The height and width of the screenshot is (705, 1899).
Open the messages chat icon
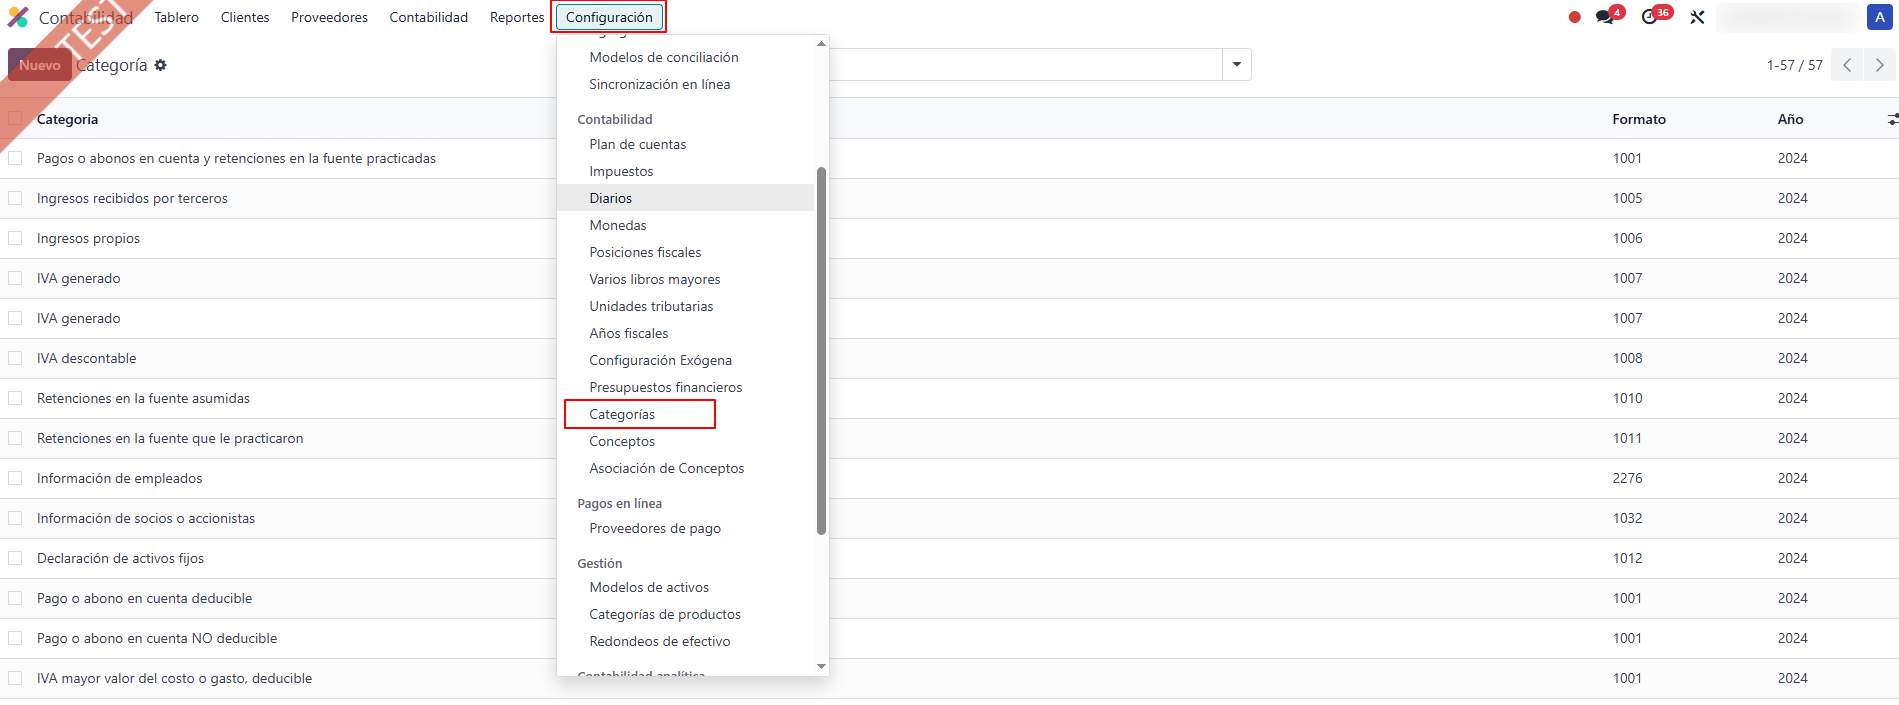1605,17
